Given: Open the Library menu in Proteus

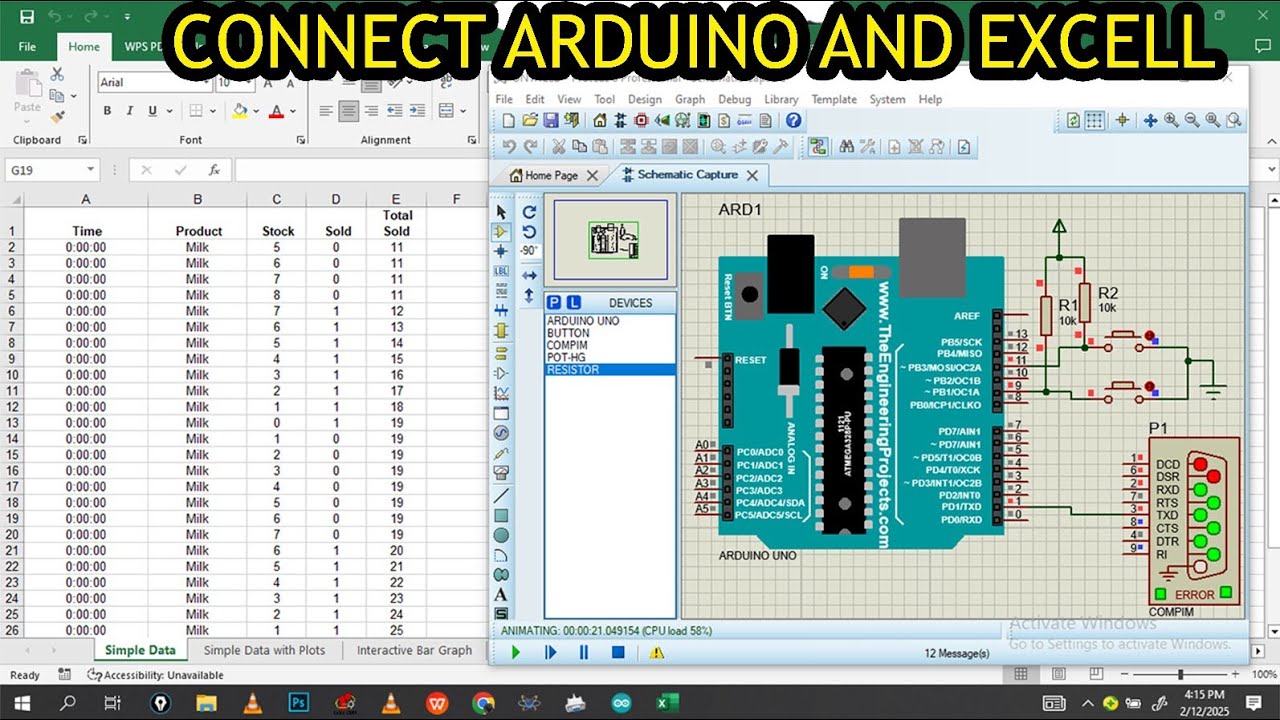Looking at the screenshot, I should [x=781, y=99].
